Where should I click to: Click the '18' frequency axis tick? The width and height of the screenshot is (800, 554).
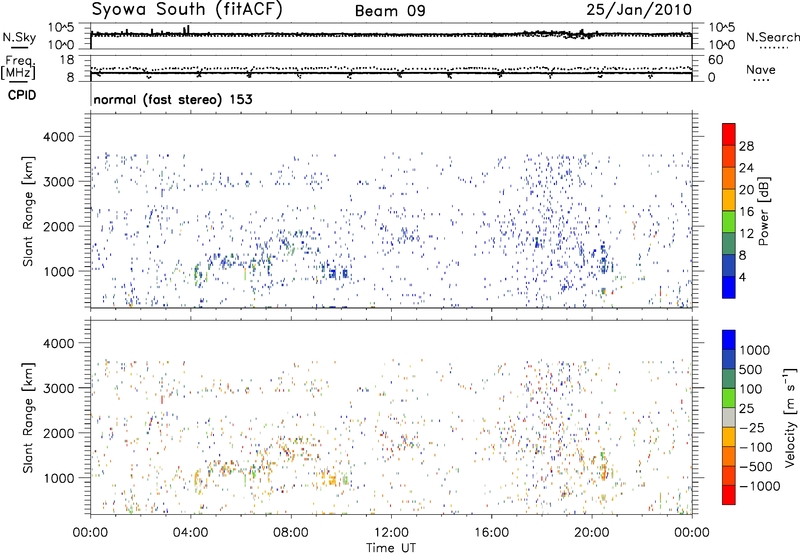67,60
